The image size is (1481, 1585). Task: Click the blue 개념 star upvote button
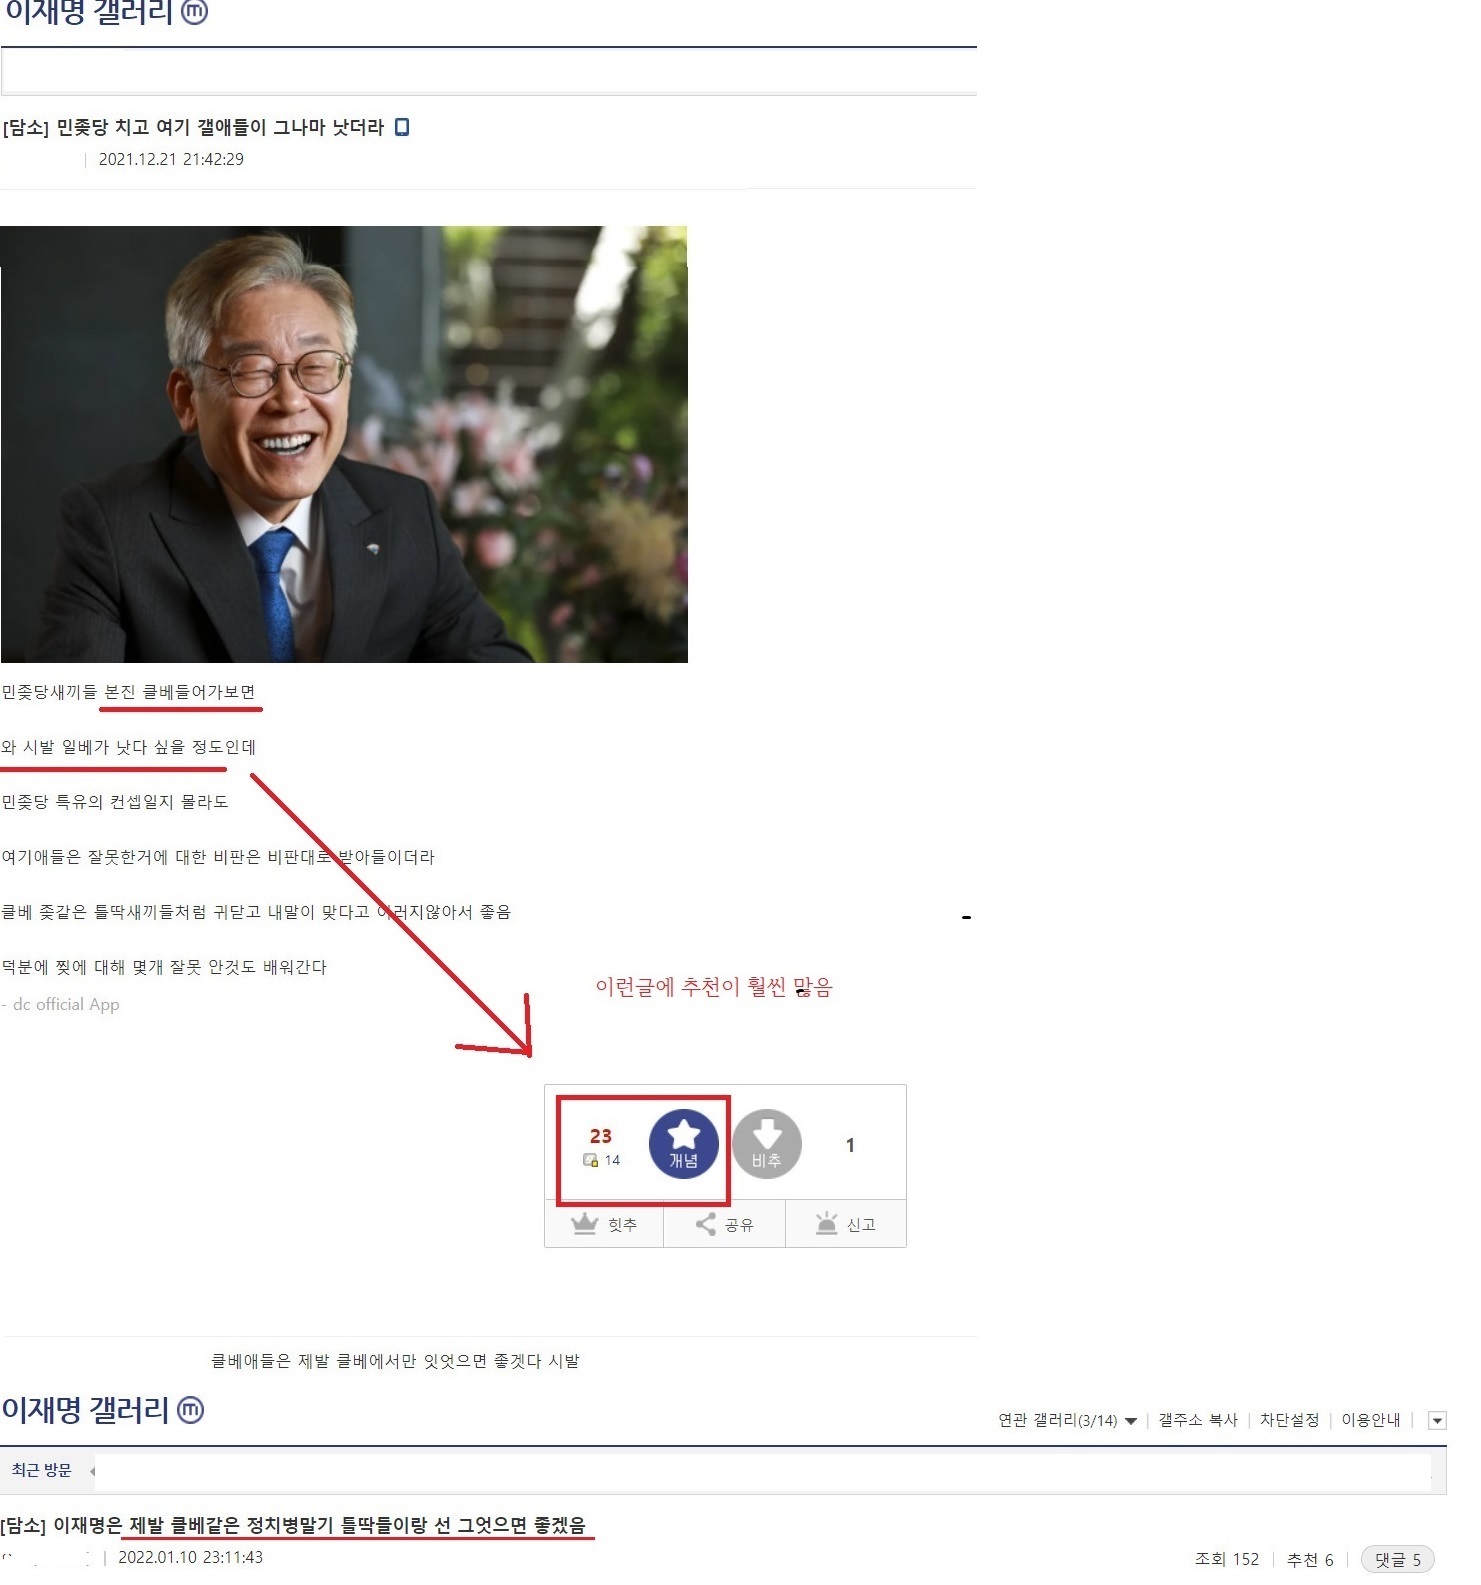click(x=683, y=1143)
